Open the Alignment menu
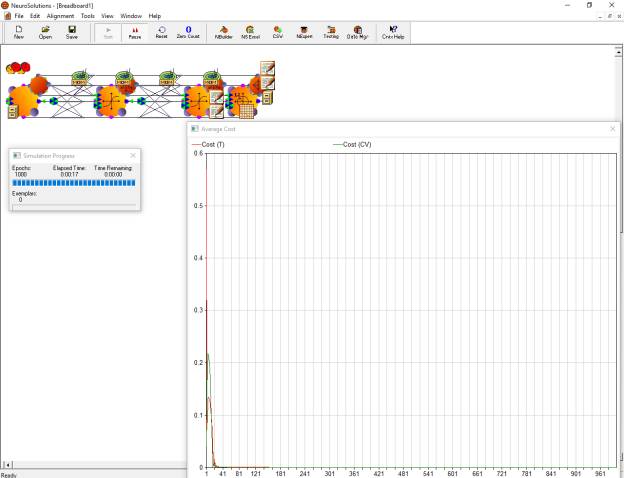Viewport: 624px width, 478px height. 60,16
